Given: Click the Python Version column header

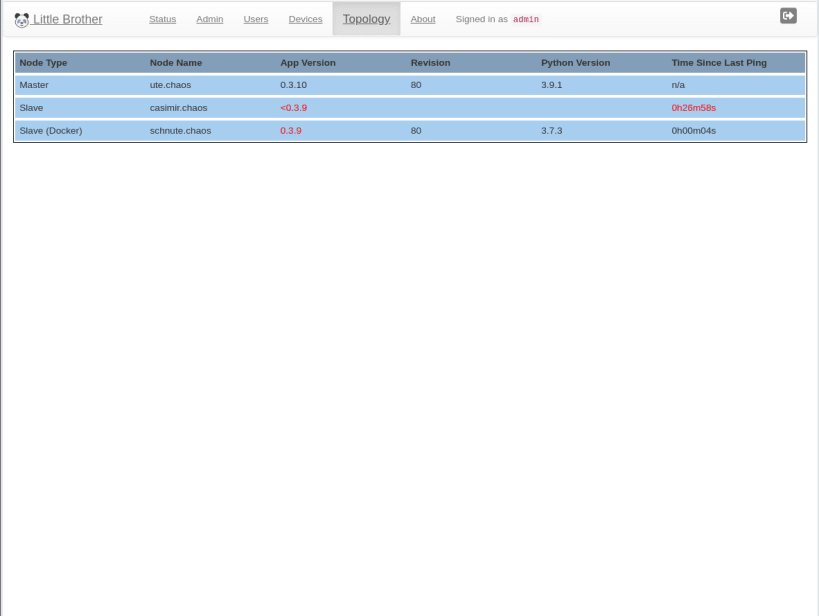Looking at the screenshot, I should [576, 63].
